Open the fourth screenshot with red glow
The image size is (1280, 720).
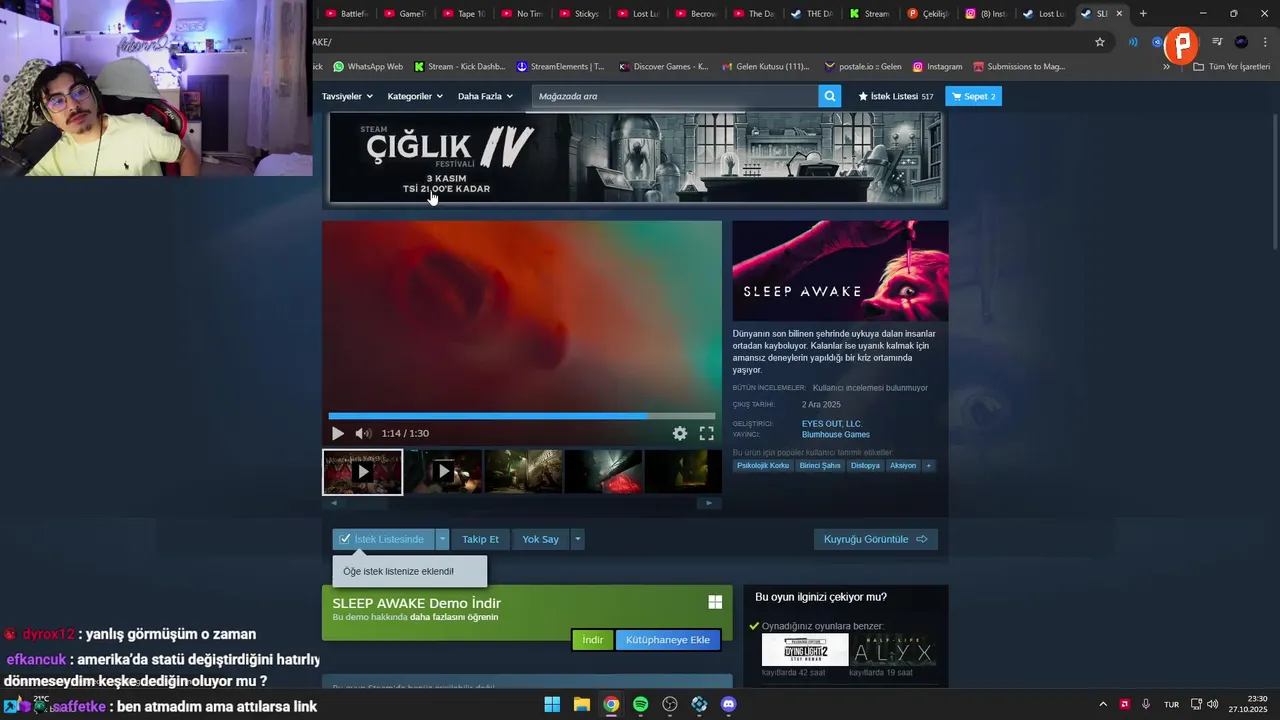[603, 472]
